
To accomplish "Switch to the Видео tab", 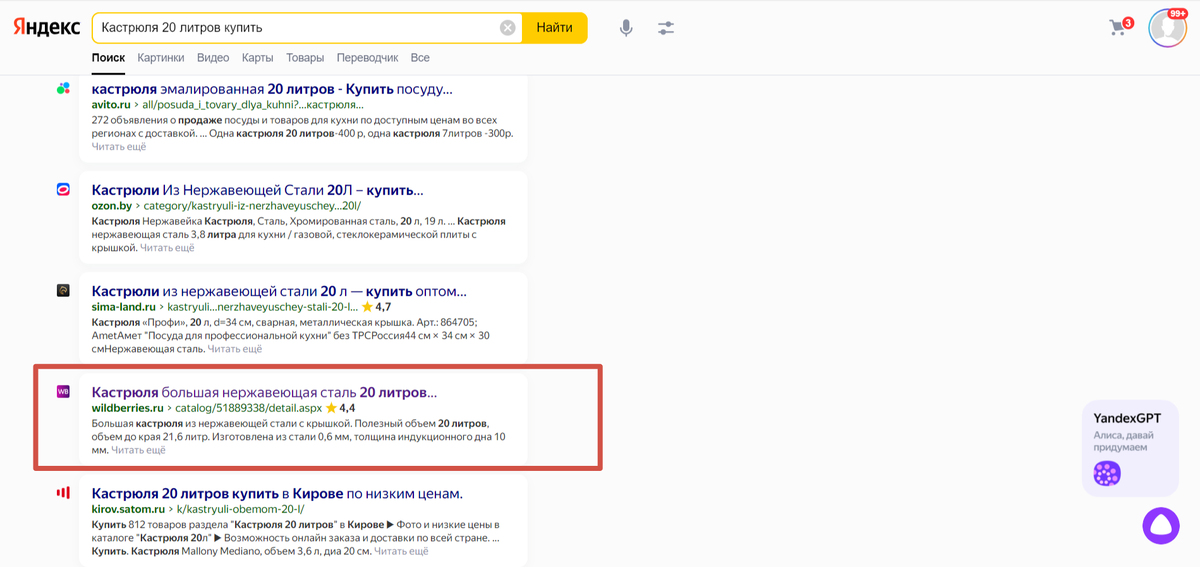I will pyautogui.click(x=213, y=58).
